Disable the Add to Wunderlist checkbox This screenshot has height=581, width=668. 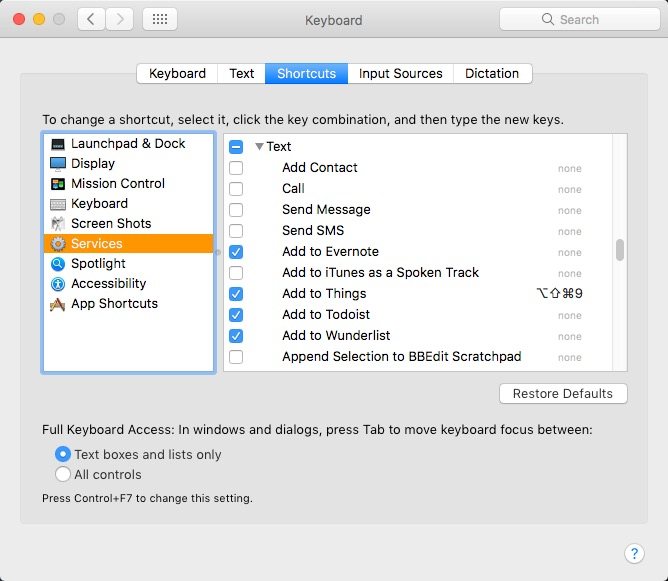point(236,336)
